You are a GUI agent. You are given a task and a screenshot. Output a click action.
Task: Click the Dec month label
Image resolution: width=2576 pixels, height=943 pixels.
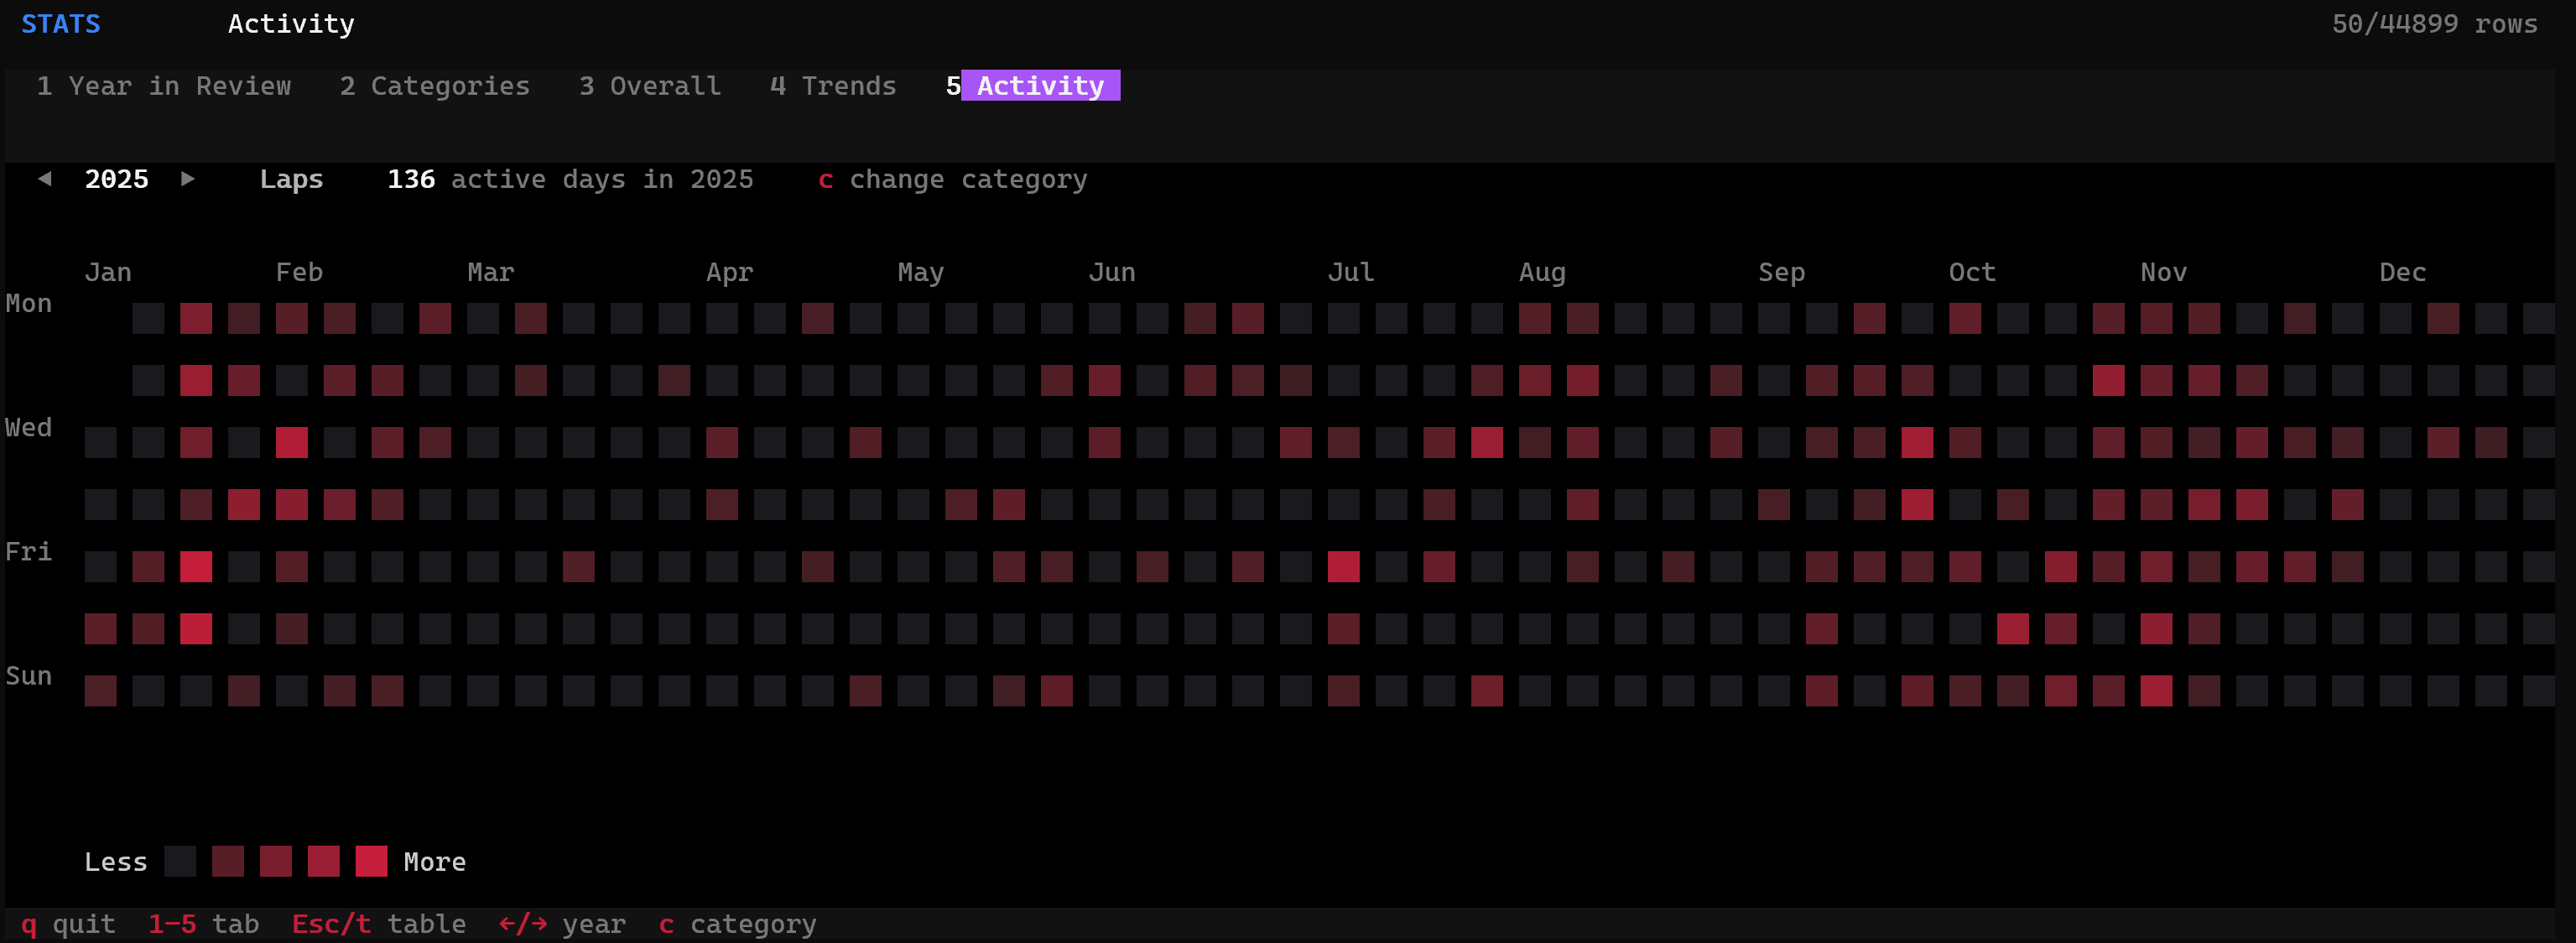(2403, 273)
